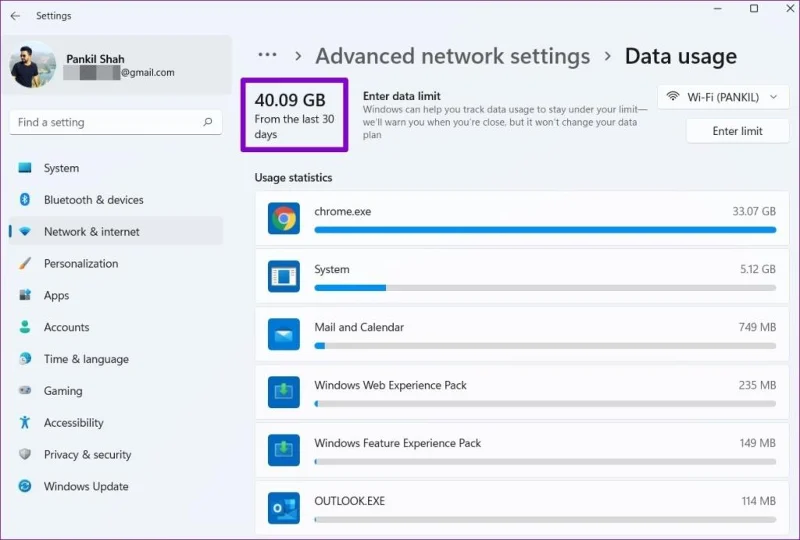Click the Mail and Calendar envelope icon
Image resolution: width=800 pixels, height=540 pixels.
pos(284,334)
